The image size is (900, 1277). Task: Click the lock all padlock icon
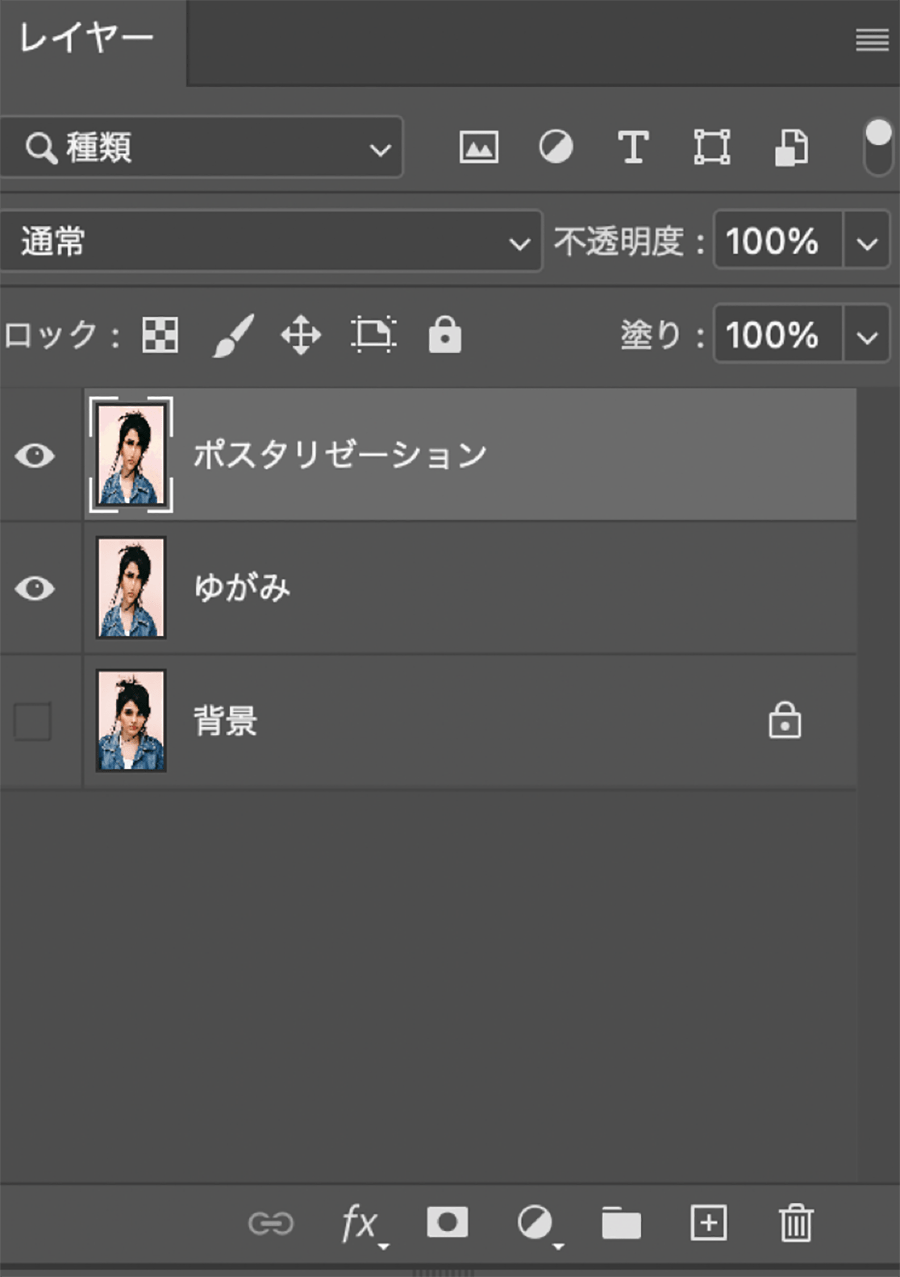[x=445, y=336]
